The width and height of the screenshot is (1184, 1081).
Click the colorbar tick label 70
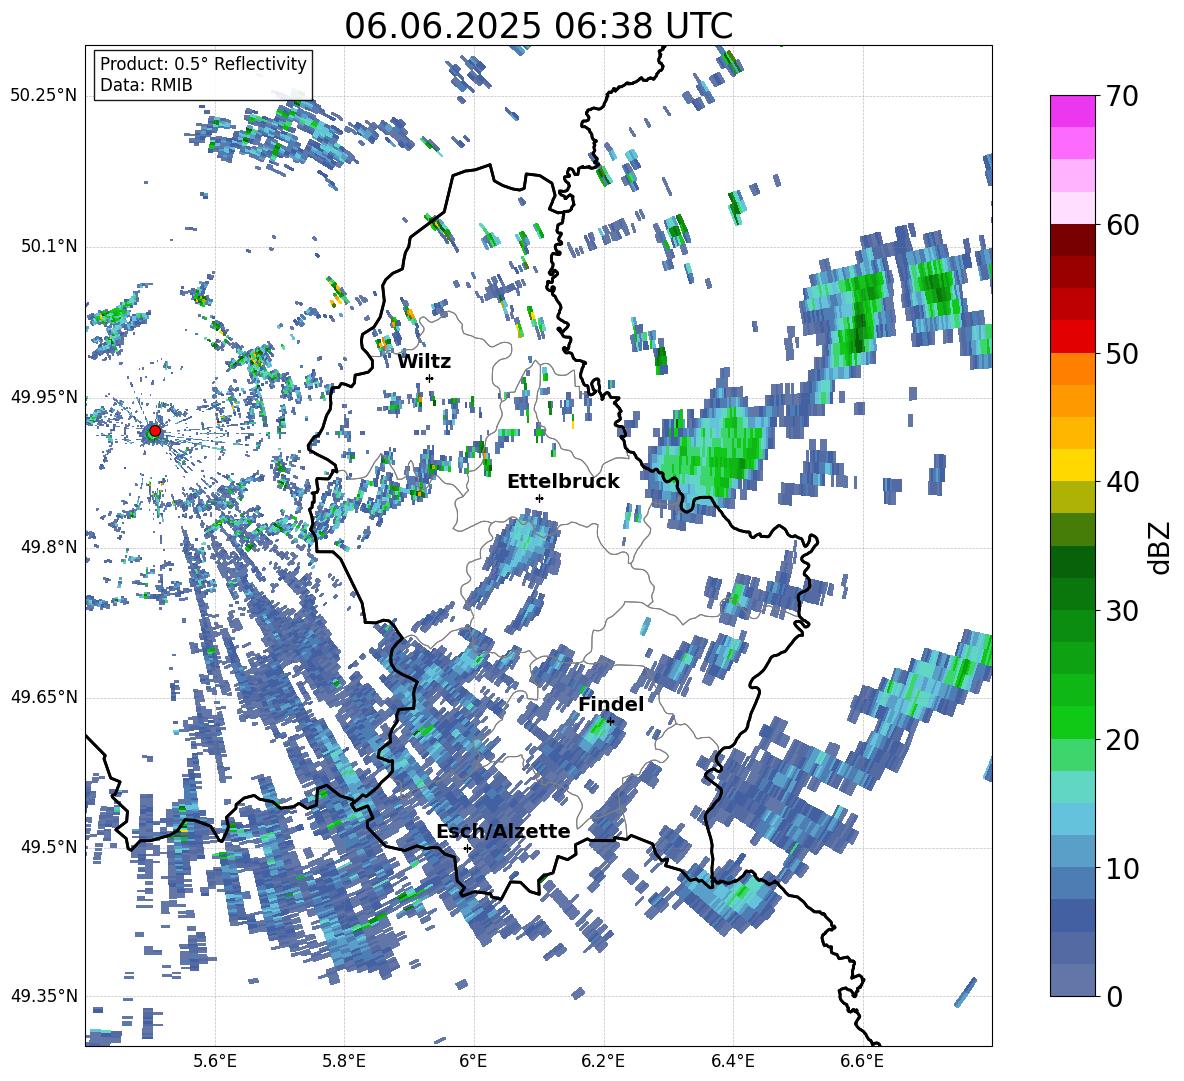point(1121,96)
